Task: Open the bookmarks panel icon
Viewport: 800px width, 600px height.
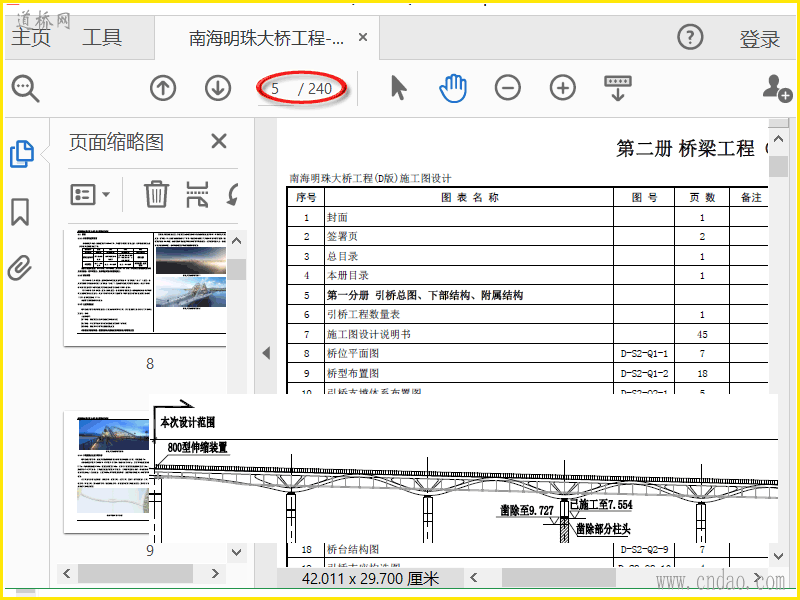Action: pyautogui.click(x=20, y=212)
